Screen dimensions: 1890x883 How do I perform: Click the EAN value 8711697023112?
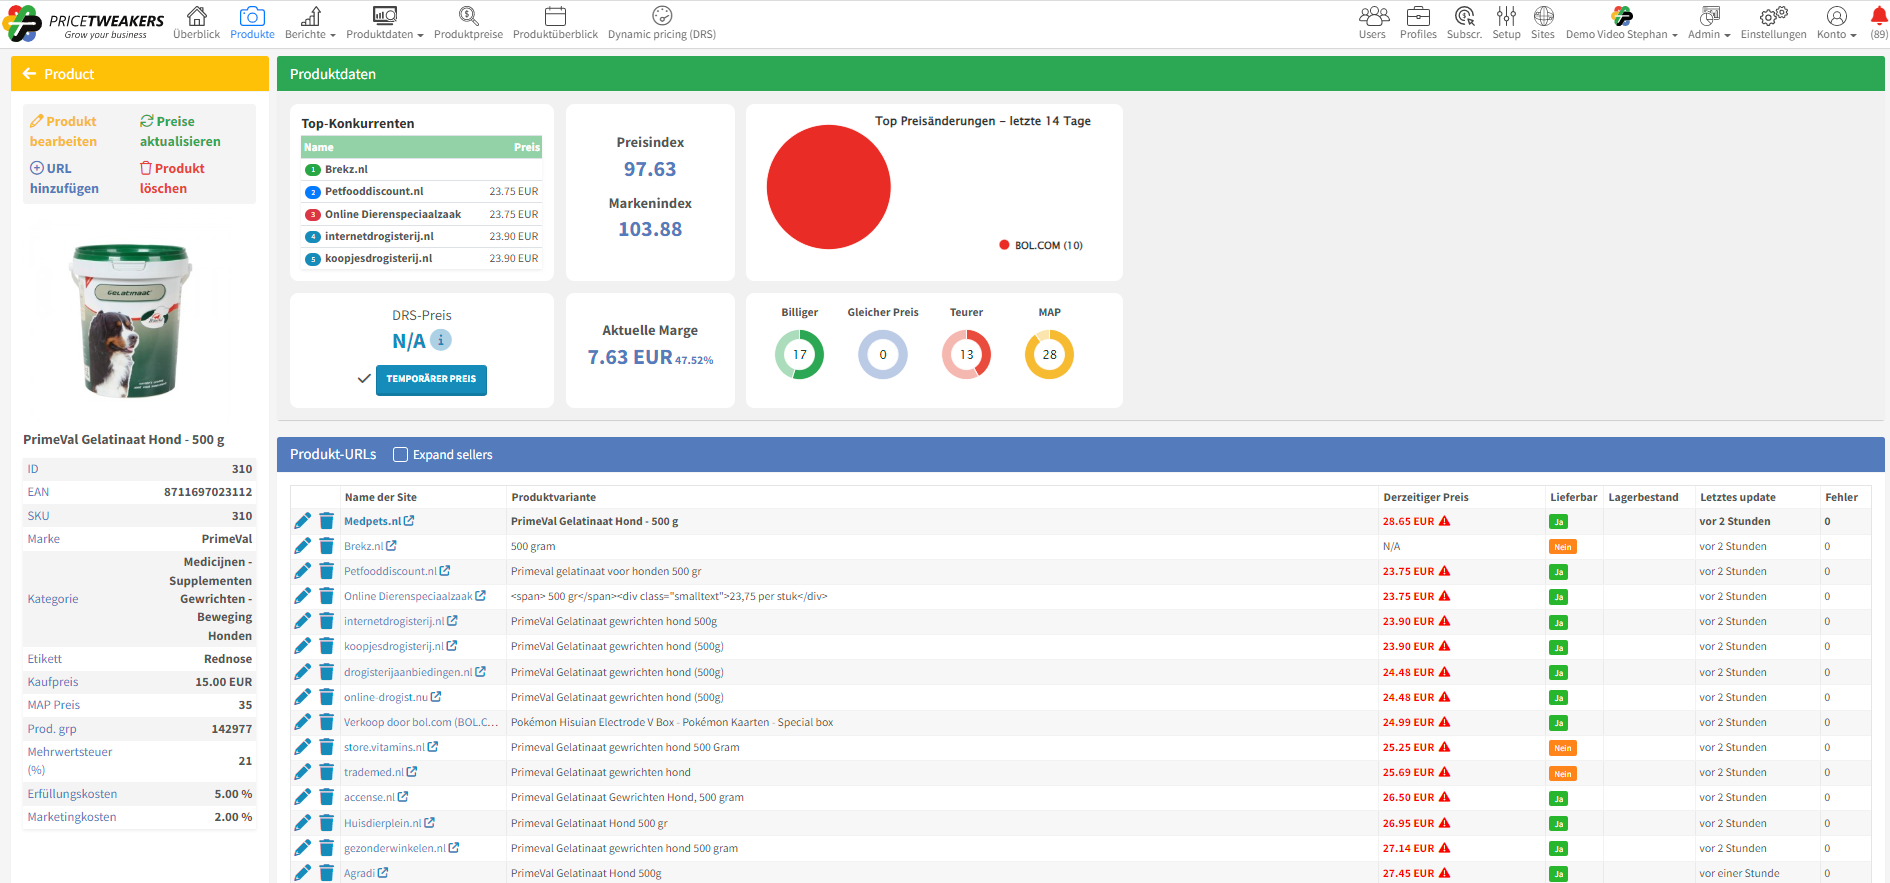click(x=208, y=492)
